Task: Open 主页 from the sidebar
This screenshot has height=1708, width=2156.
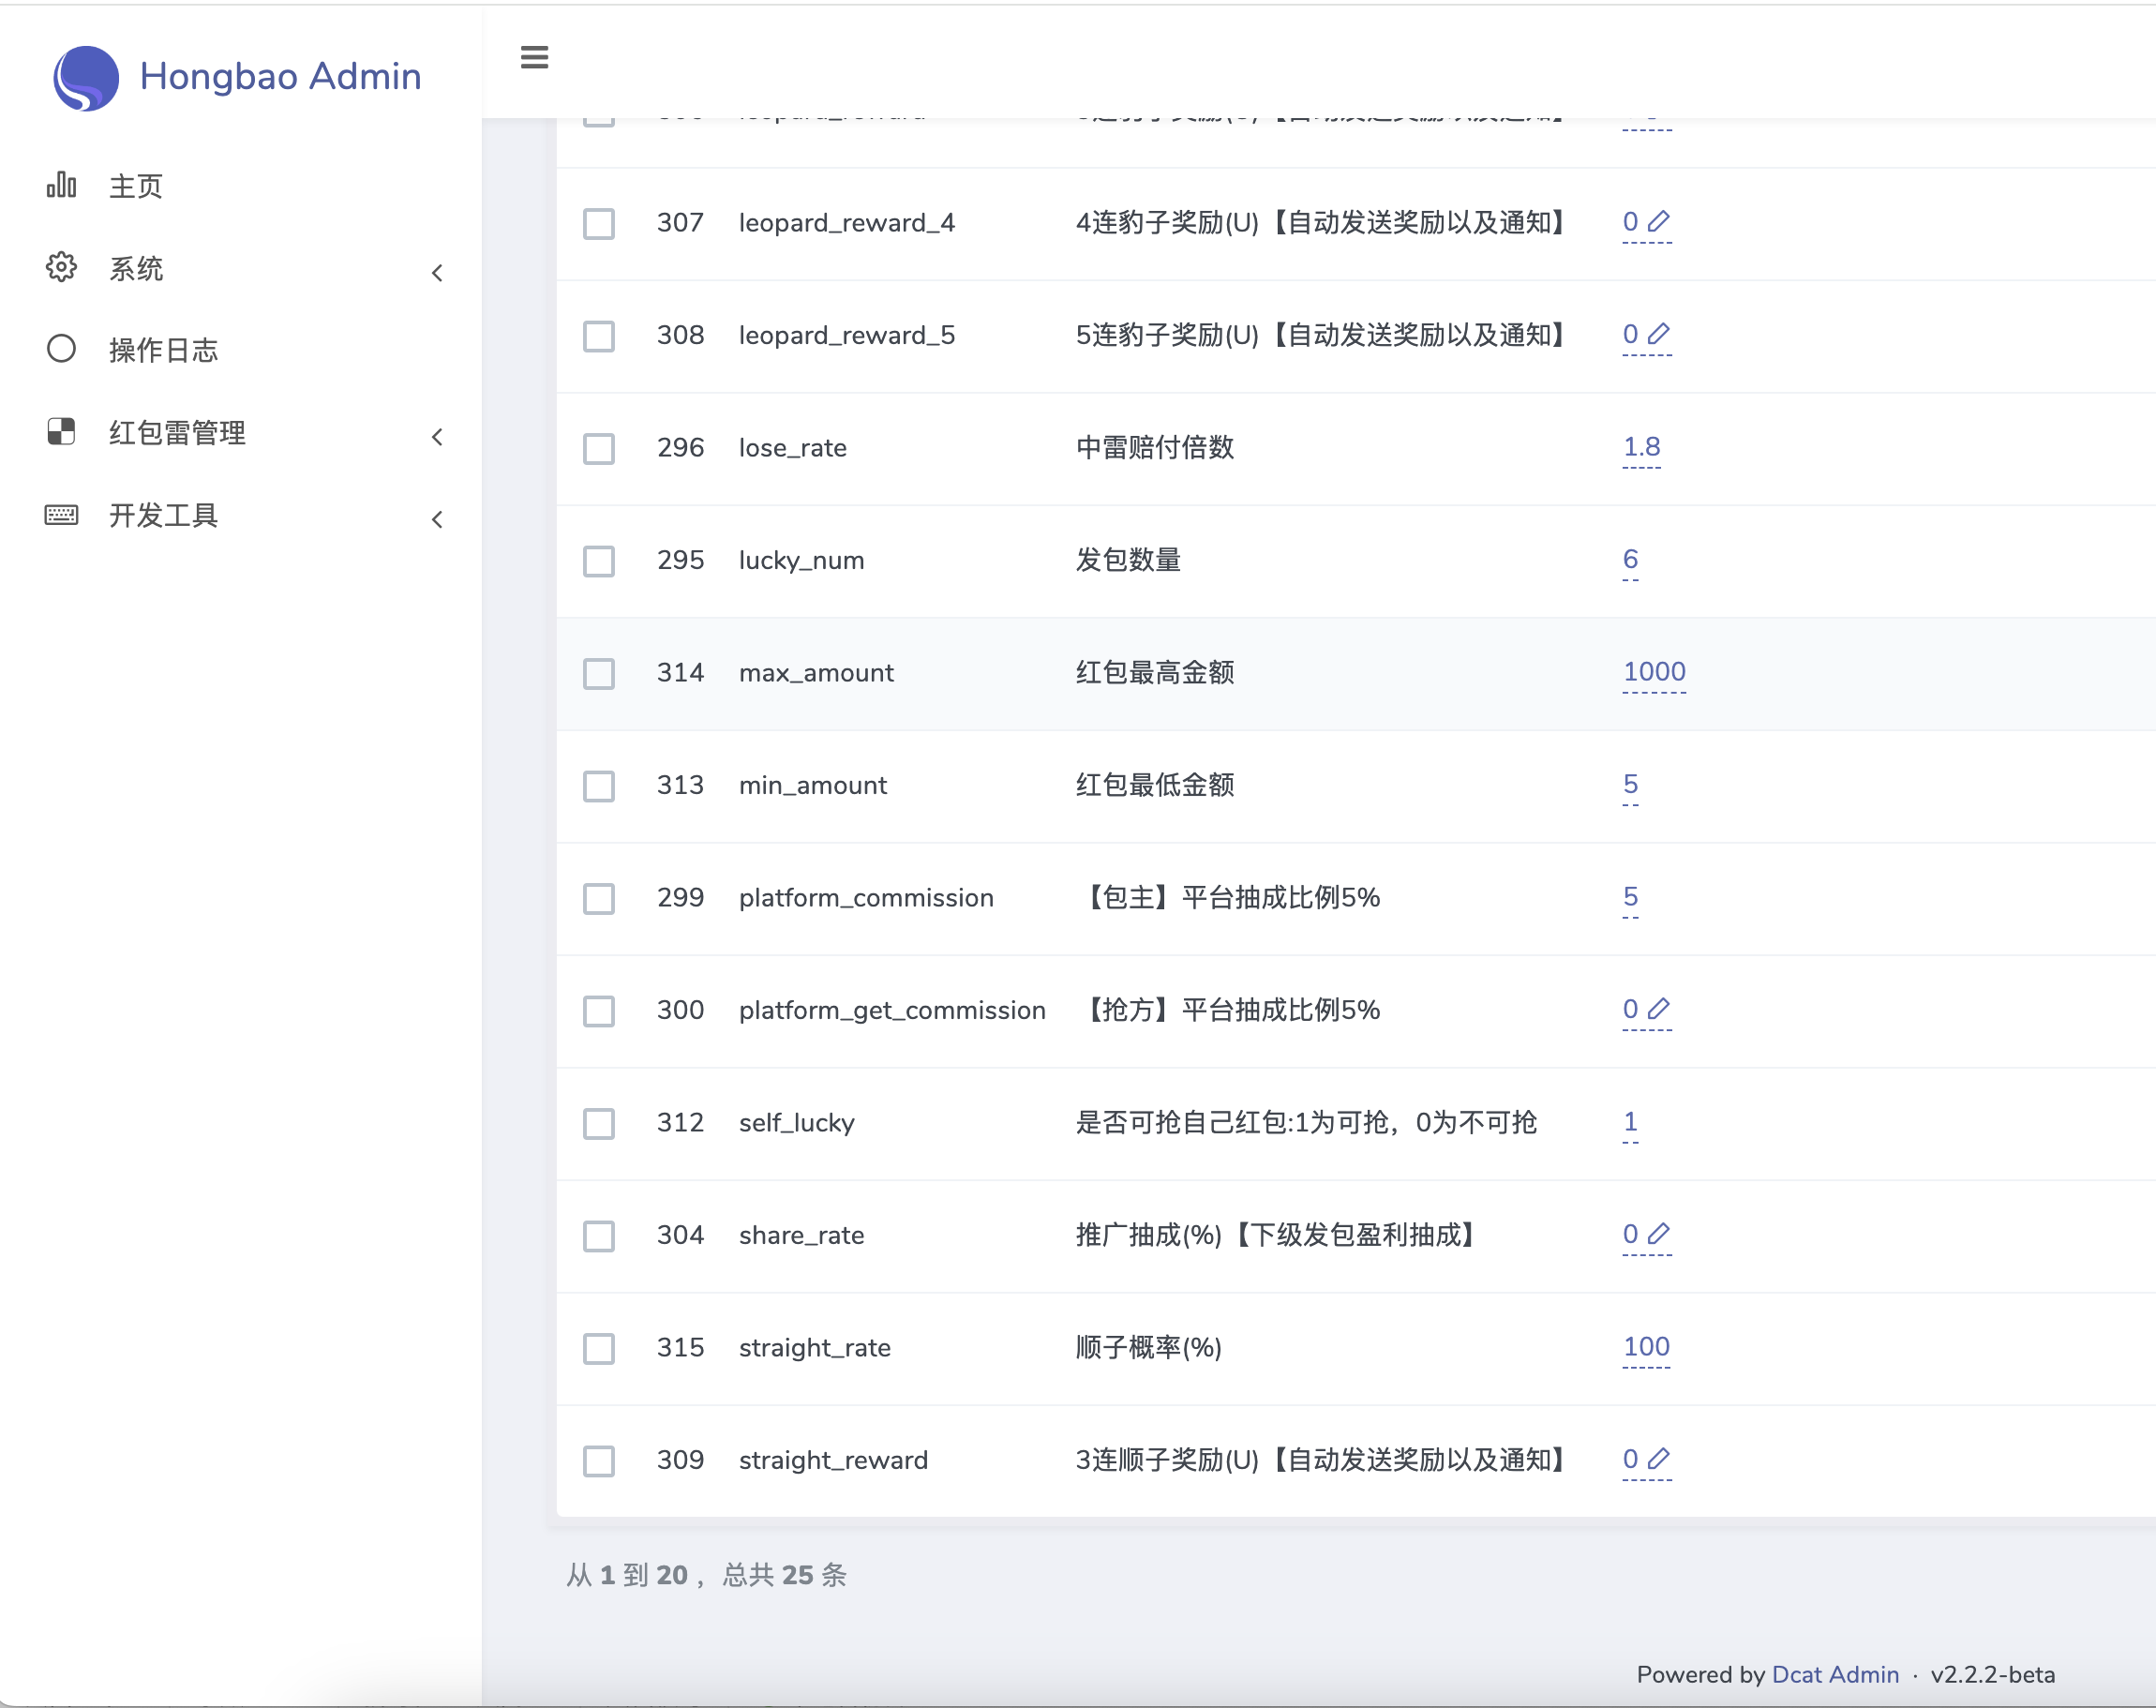Action: pos(136,186)
